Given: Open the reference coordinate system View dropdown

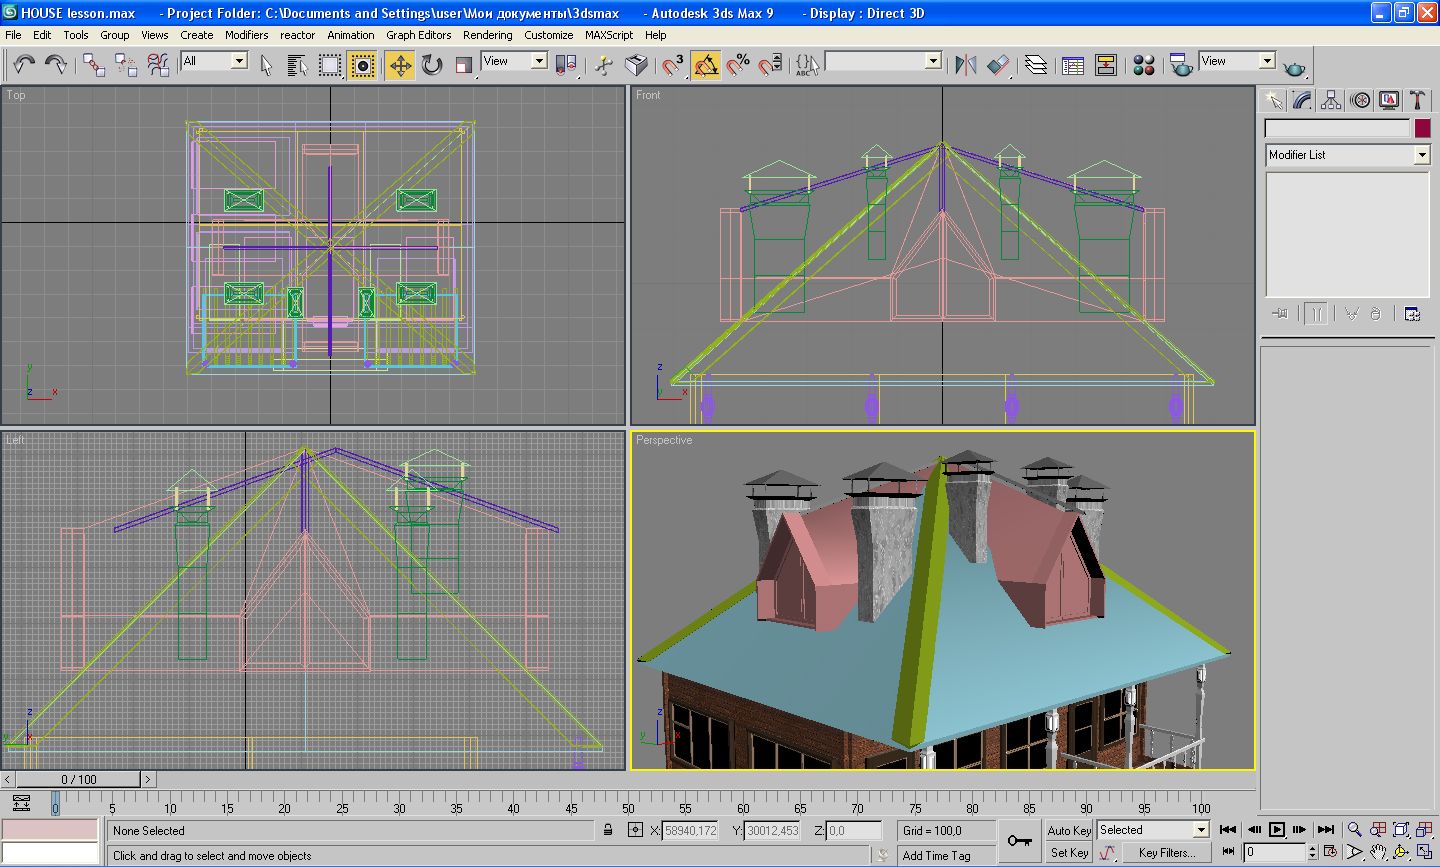Looking at the screenshot, I should click(x=514, y=61).
